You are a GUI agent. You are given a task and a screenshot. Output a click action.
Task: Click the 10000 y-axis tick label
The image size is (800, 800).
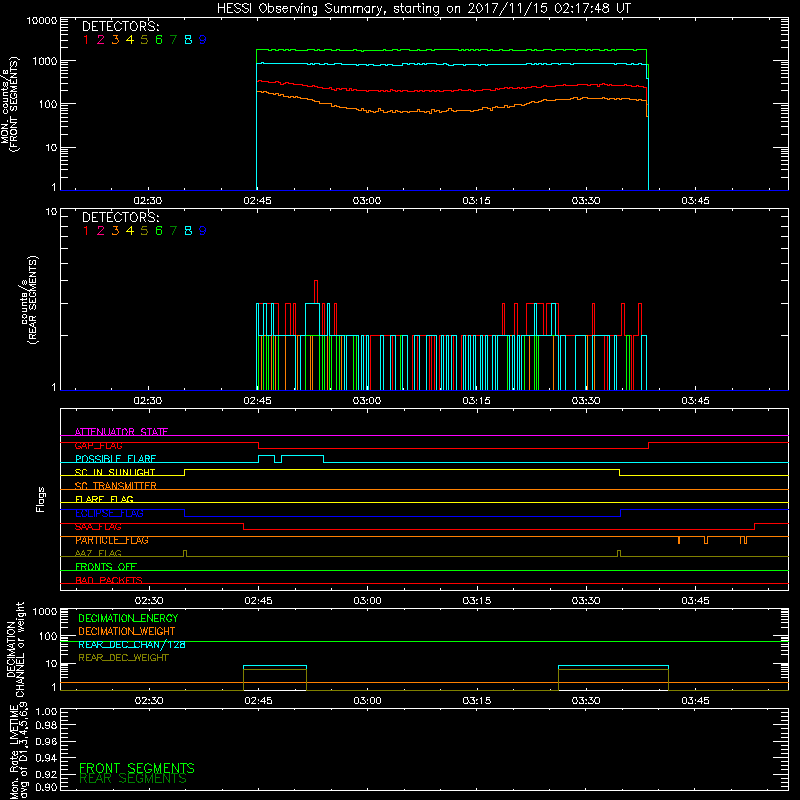(x=42, y=20)
